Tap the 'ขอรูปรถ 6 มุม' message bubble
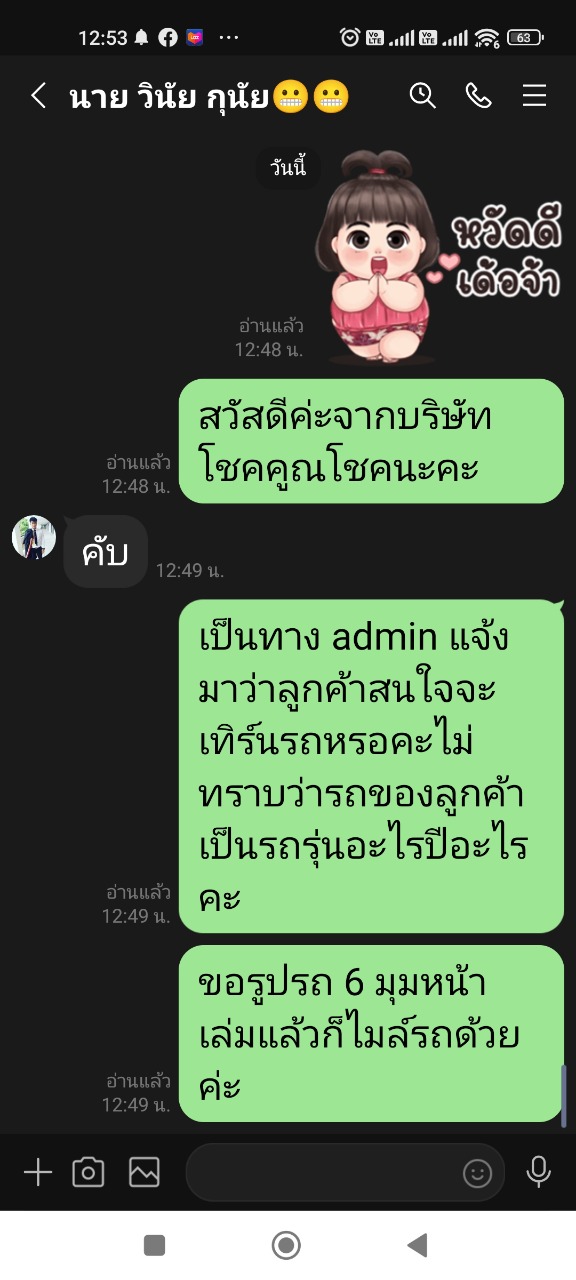Viewport: 576px width, 1280px height. pos(371,1034)
